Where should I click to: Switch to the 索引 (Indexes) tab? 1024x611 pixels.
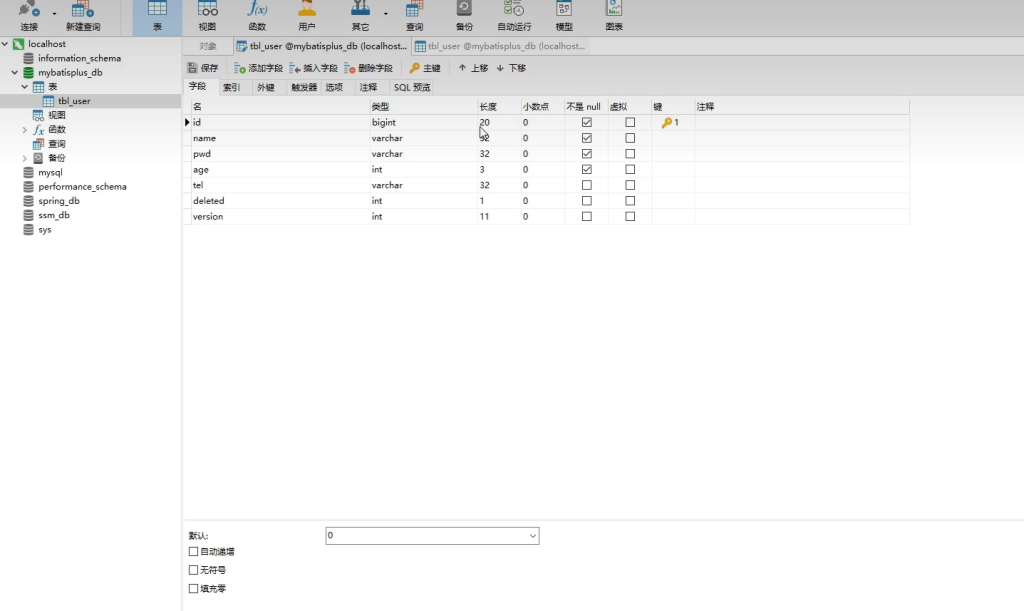pyautogui.click(x=231, y=88)
